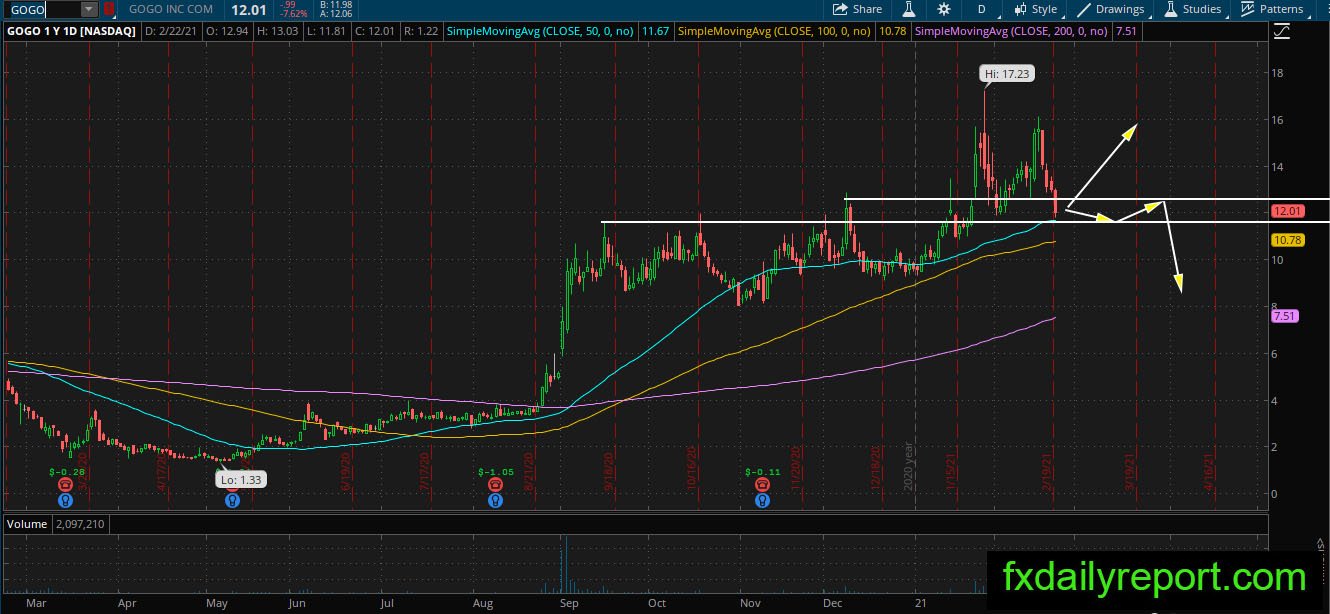Click the phone earnings icon near $-0.11
This screenshot has width=1330, height=614.
[x=763, y=485]
